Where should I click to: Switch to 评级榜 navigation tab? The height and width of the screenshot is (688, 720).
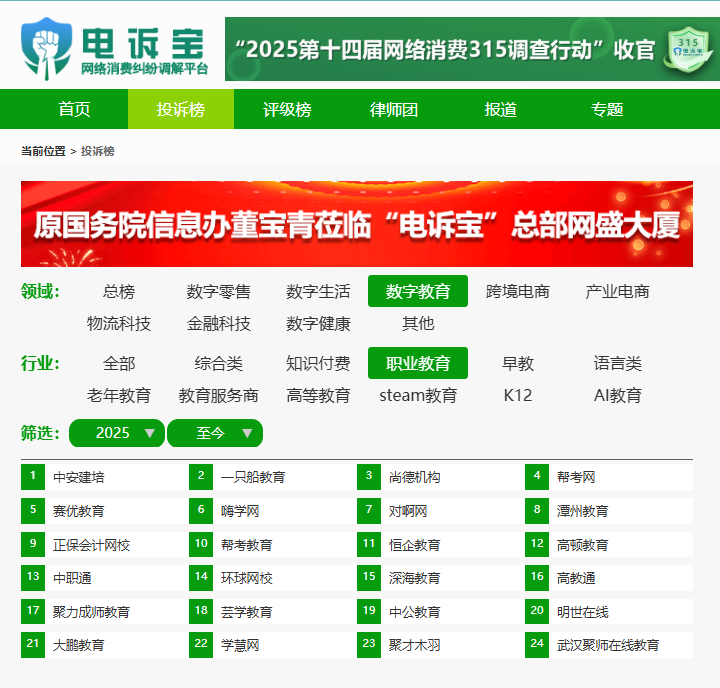tap(287, 110)
